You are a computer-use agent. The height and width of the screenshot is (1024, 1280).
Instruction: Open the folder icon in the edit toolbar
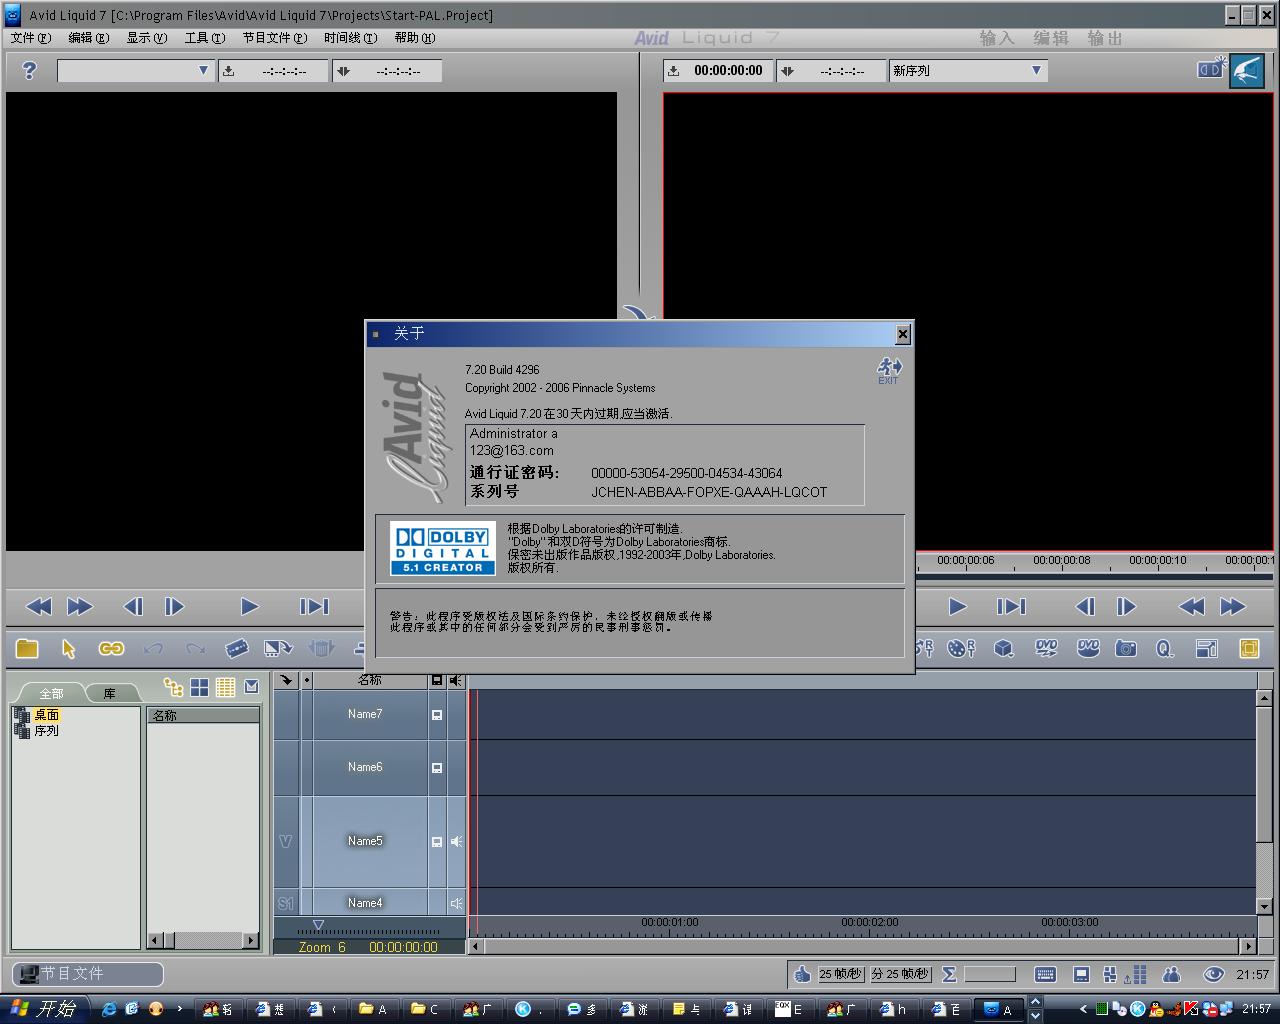point(27,649)
